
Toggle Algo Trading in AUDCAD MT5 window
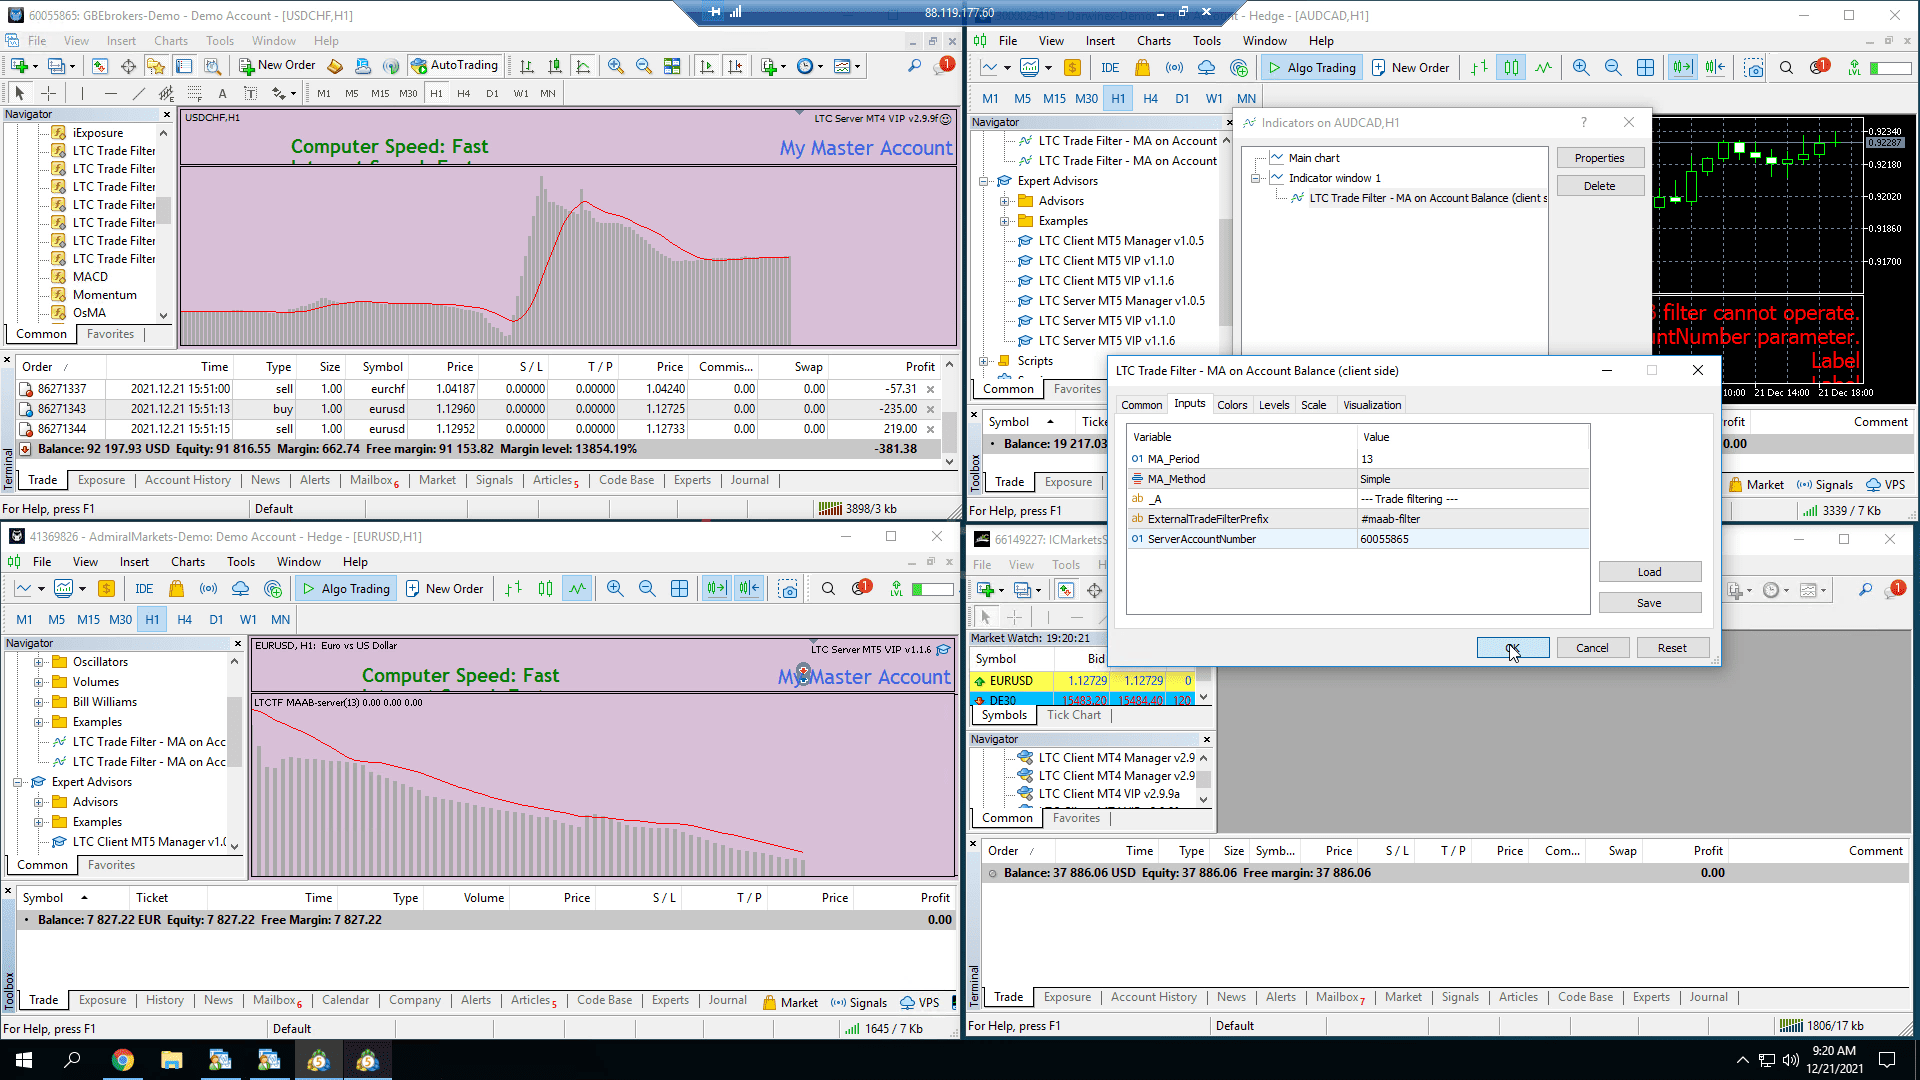[1311, 68]
